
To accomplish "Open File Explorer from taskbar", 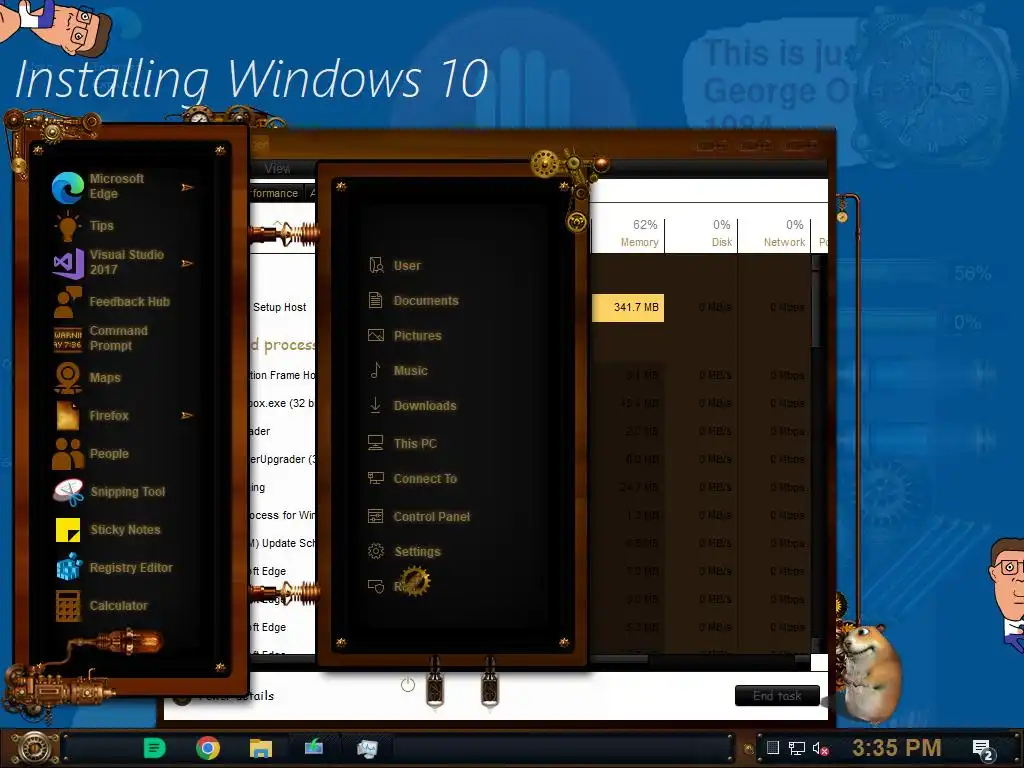I will click(x=261, y=748).
